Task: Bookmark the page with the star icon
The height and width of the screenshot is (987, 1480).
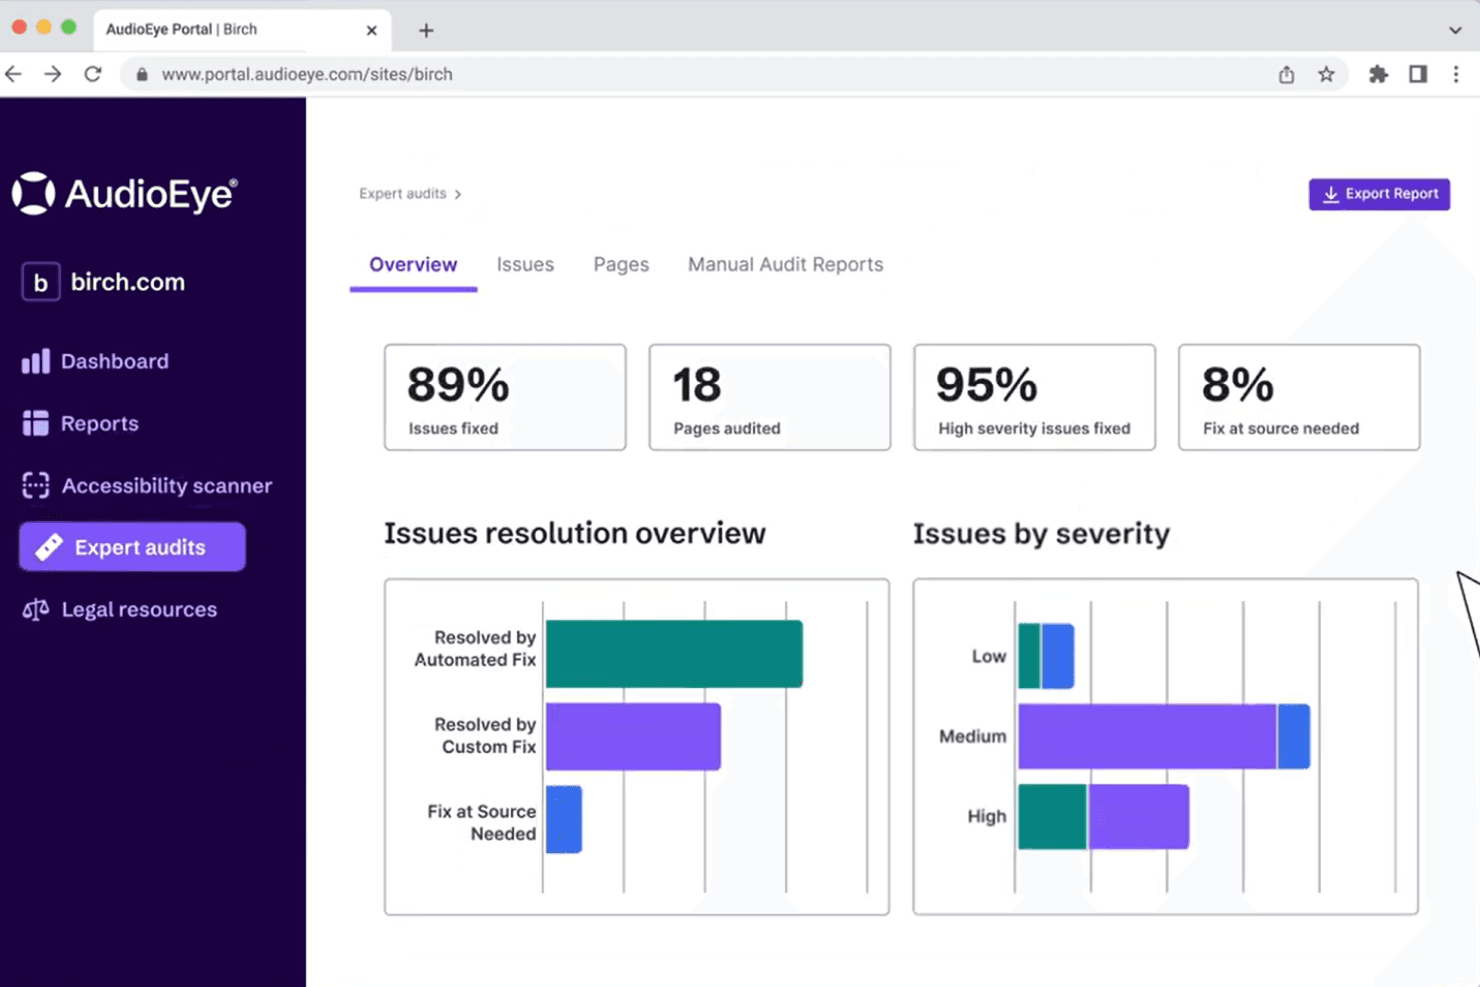Action: tap(1326, 74)
